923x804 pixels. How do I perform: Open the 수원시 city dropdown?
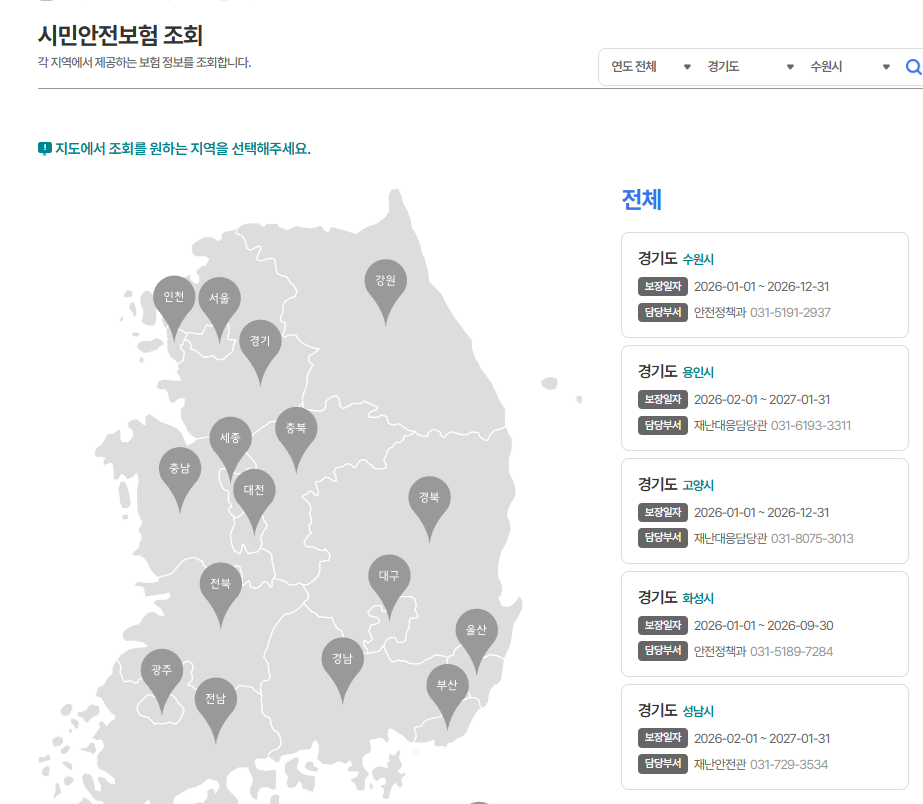pyautogui.click(x=849, y=67)
